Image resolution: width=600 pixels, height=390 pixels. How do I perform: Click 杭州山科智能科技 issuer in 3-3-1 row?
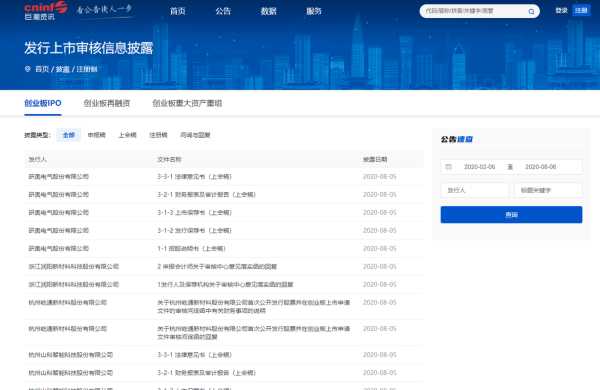point(71,355)
